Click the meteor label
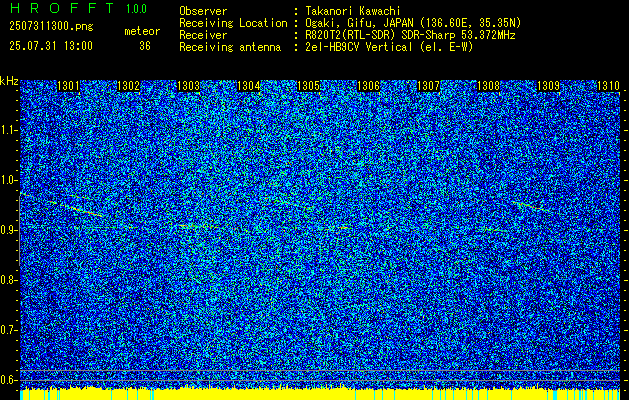629x400 pixels. pos(142,31)
